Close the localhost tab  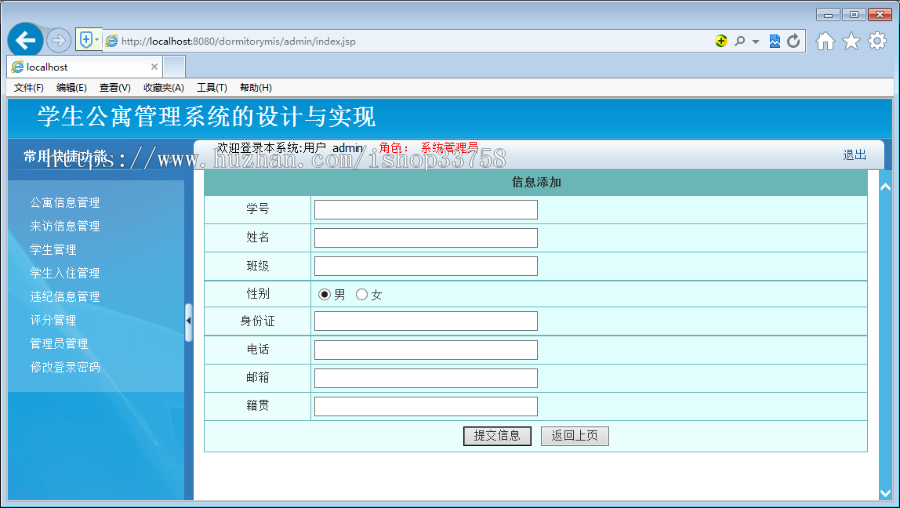pyautogui.click(x=154, y=67)
